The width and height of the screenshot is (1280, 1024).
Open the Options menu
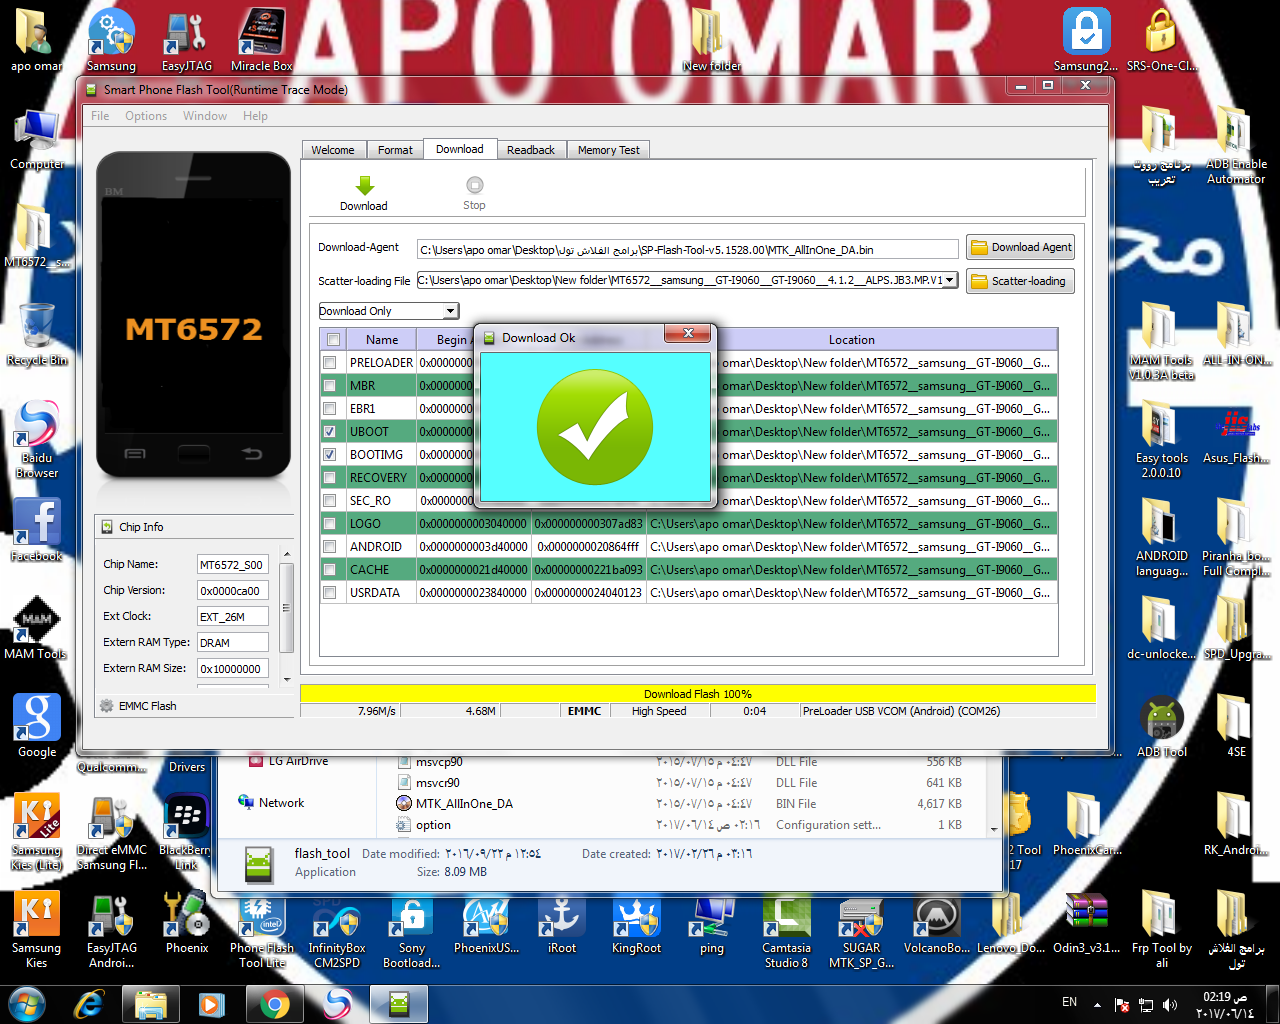tap(146, 116)
